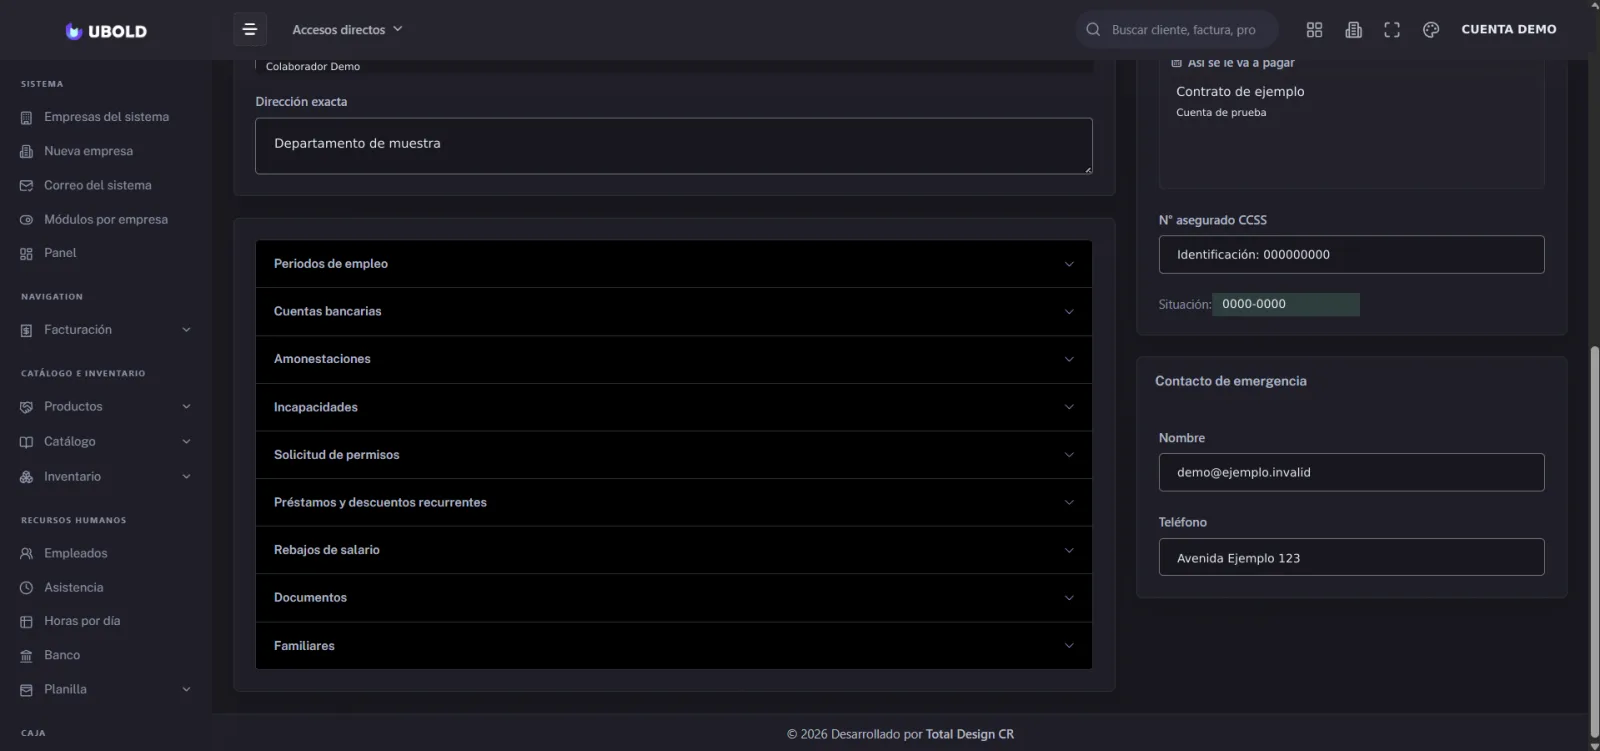Image resolution: width=1600 pixels, height=751 pixels.
Task: Expand Familiares accordion
Action: 673,646
